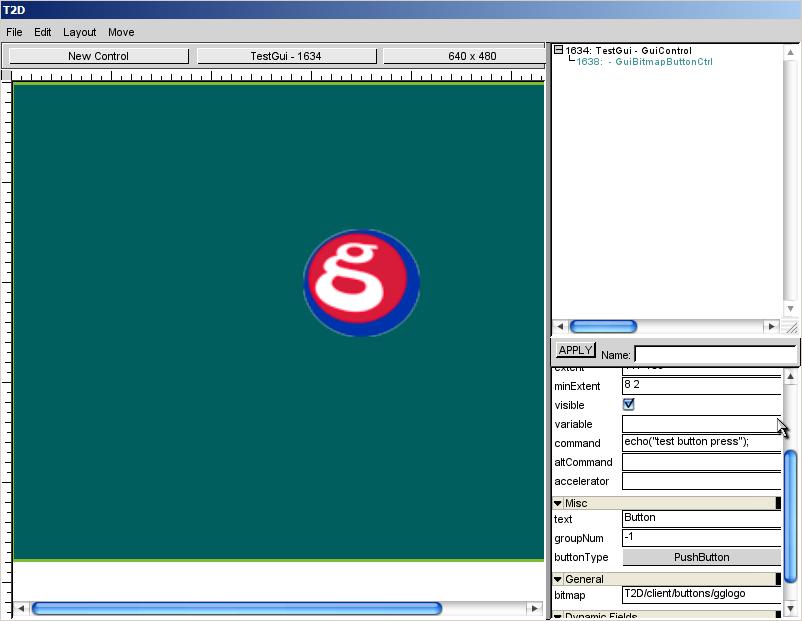Viewport: 802px width, 621px height.
Task: Click the inspector vertical scrollbar thumb
Action: point(790,516)
